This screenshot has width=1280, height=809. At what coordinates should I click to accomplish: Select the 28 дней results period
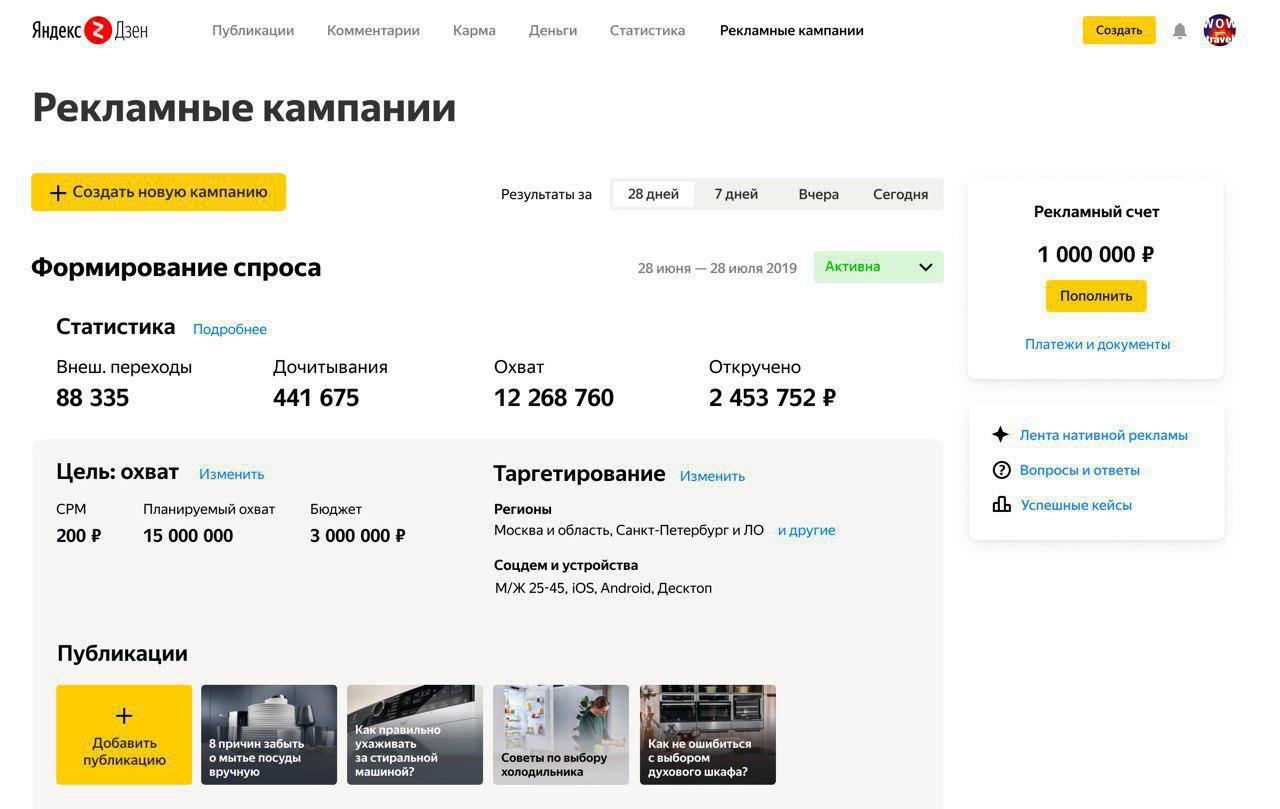[x=653, y=194]
